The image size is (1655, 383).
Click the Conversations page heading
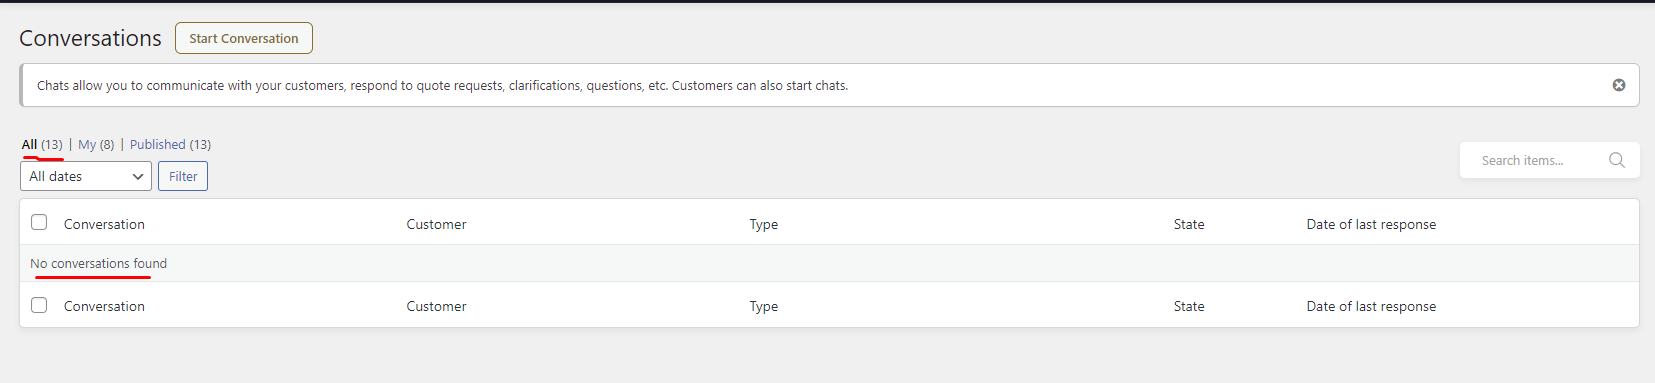(90, 38)
